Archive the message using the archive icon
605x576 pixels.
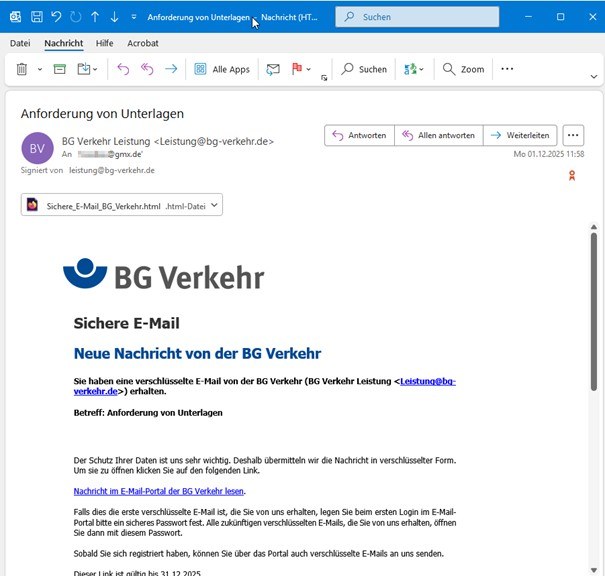pos(59,69)
